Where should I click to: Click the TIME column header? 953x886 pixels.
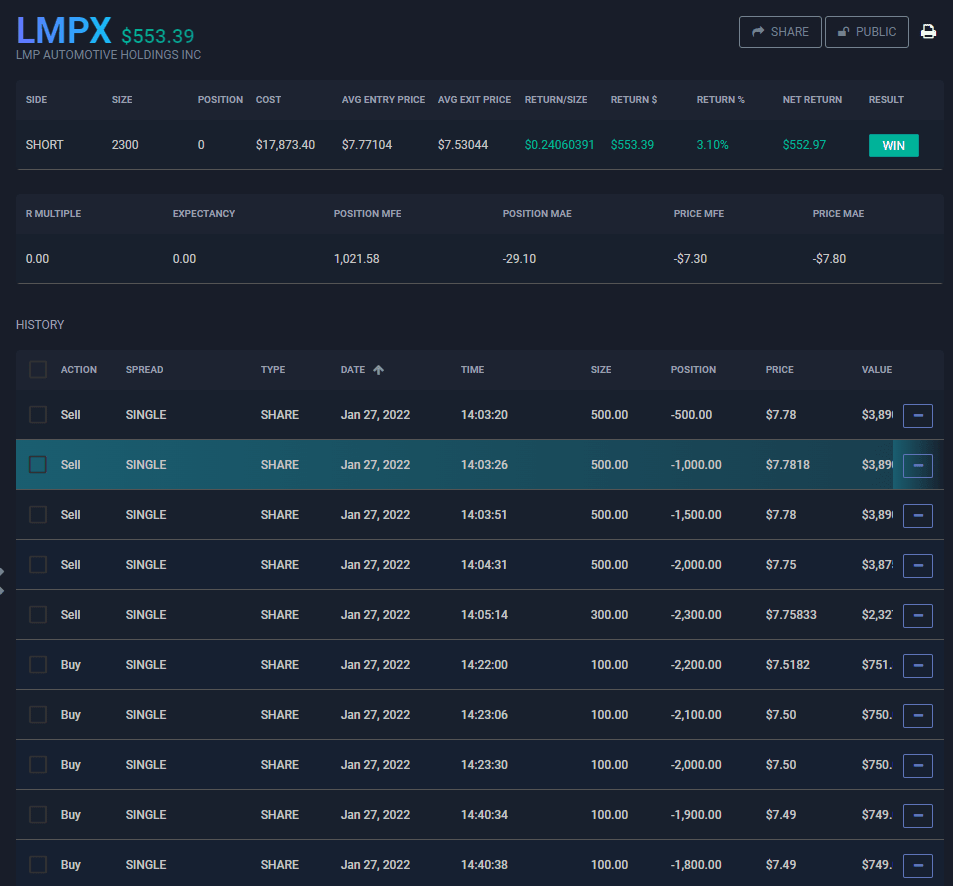click(x=472, y=370)
